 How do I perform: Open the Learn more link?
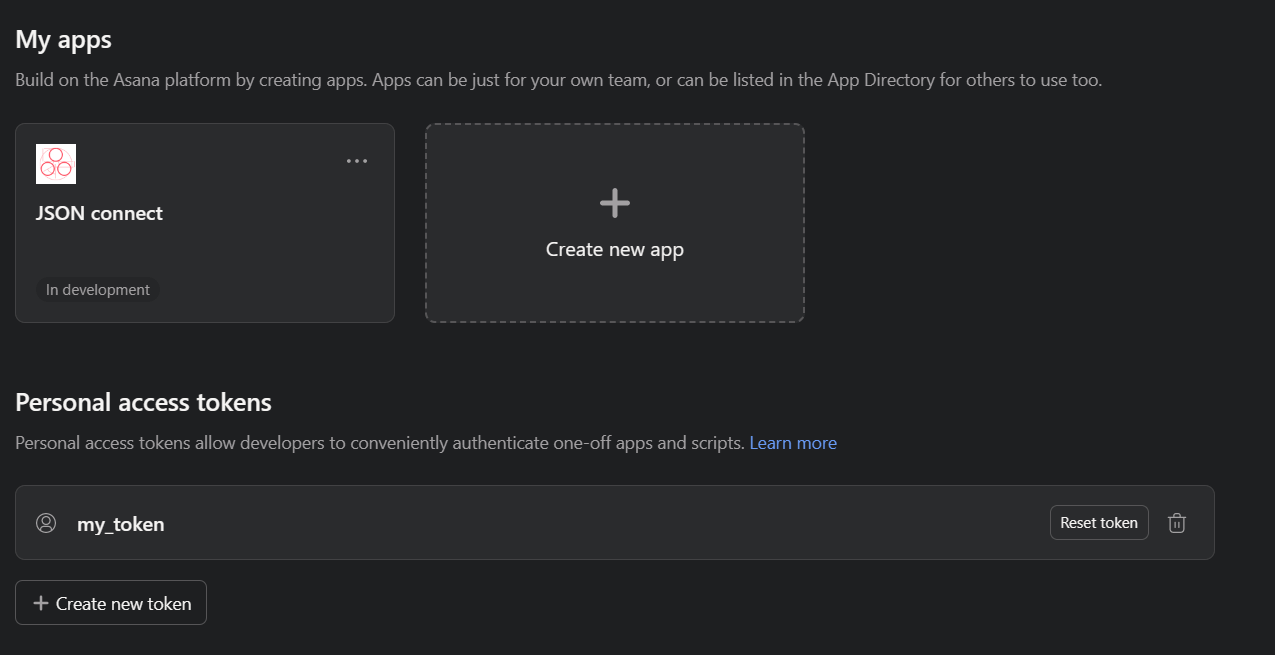coord(793,442)
